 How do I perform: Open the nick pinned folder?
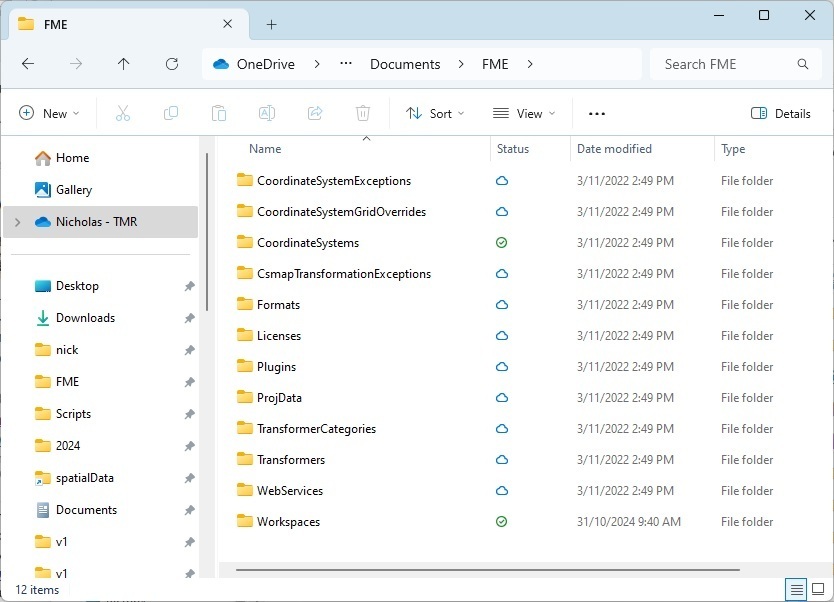[67, 350]
